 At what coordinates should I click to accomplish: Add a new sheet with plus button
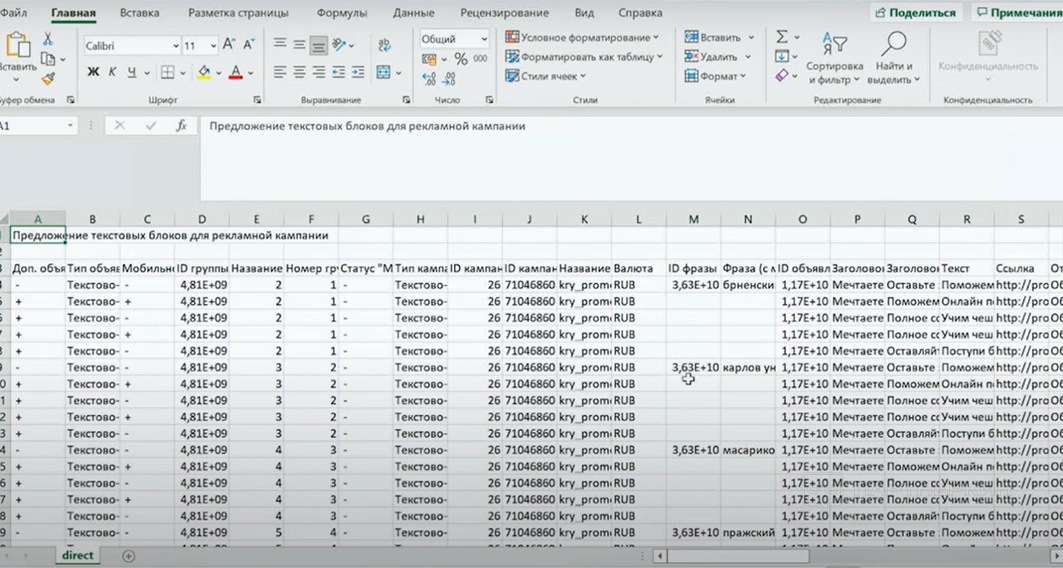click(128, 555)
